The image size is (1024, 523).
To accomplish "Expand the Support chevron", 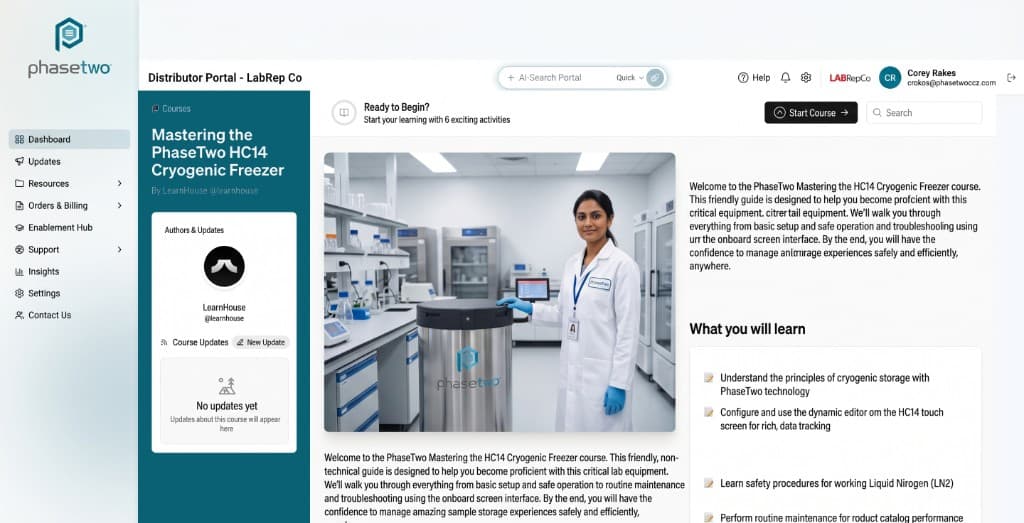I will (120, 249).
